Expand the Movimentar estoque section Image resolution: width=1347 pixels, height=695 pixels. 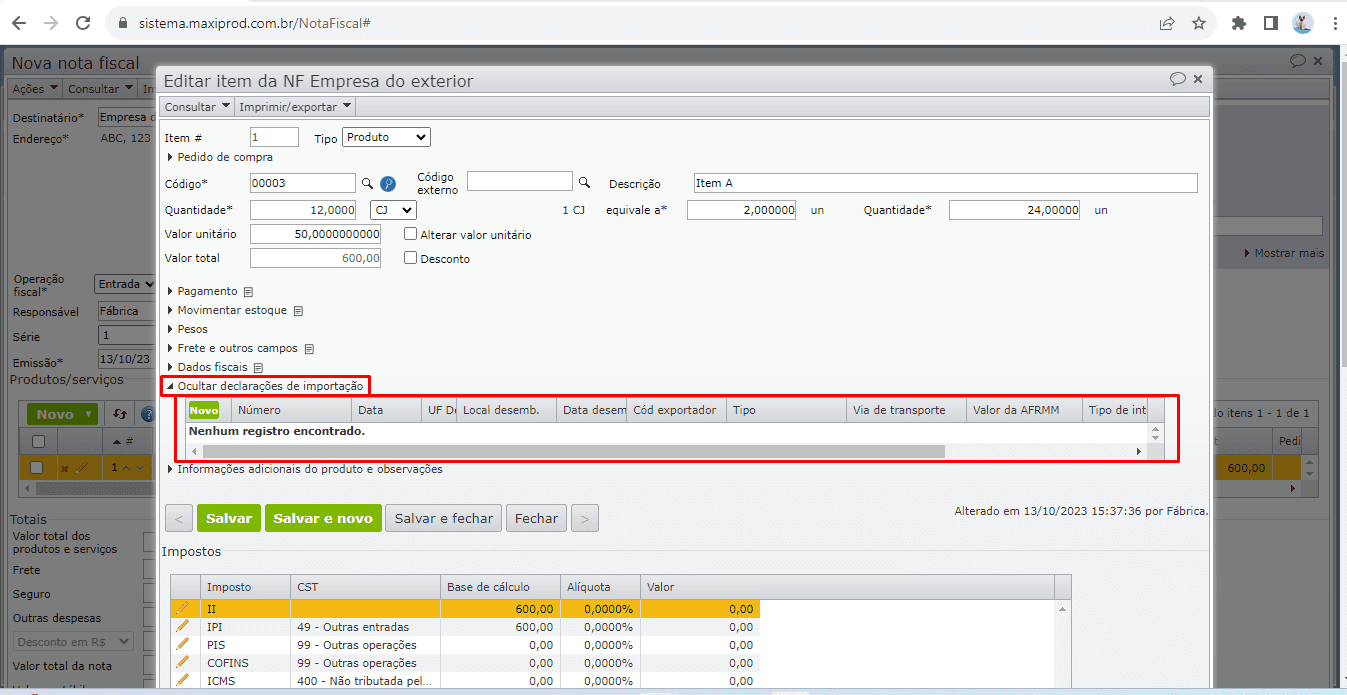(x=231, y=310)
